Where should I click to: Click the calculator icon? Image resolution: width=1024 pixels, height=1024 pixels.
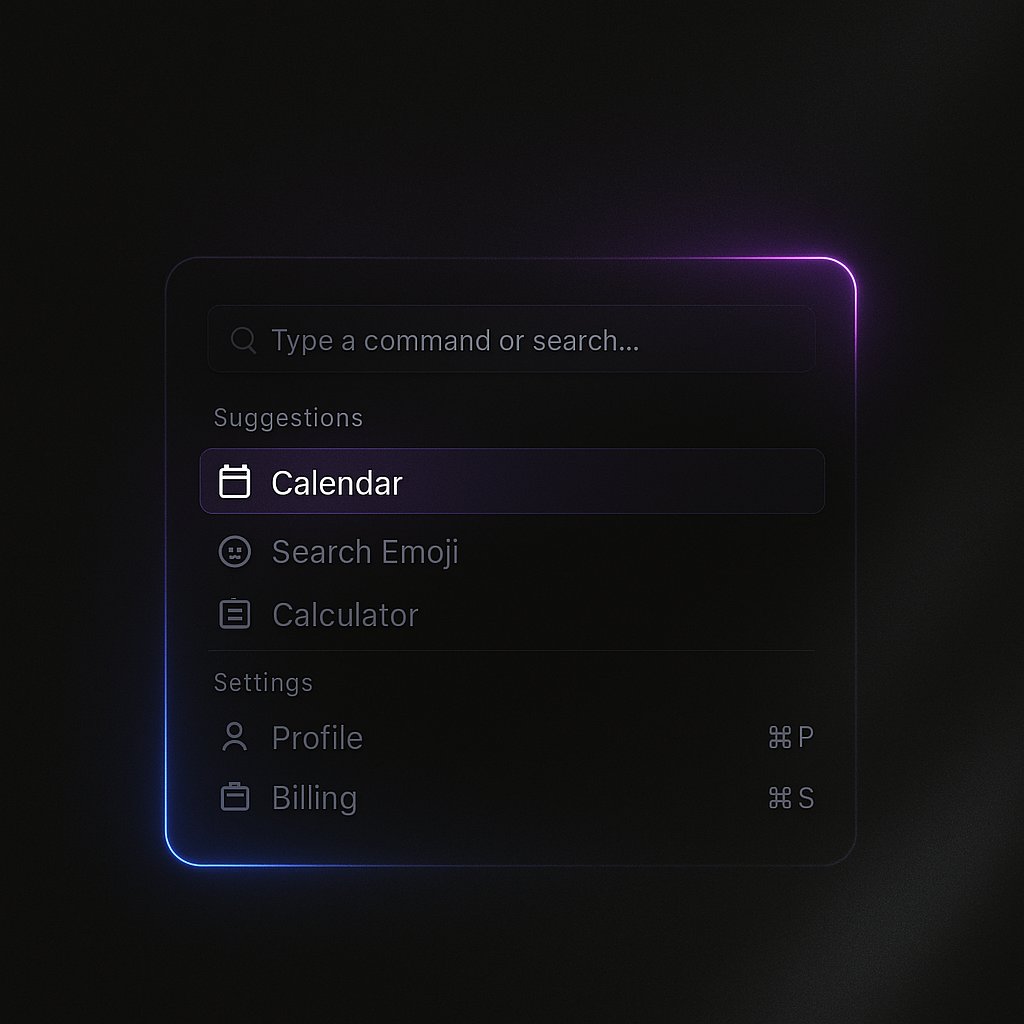234,614
